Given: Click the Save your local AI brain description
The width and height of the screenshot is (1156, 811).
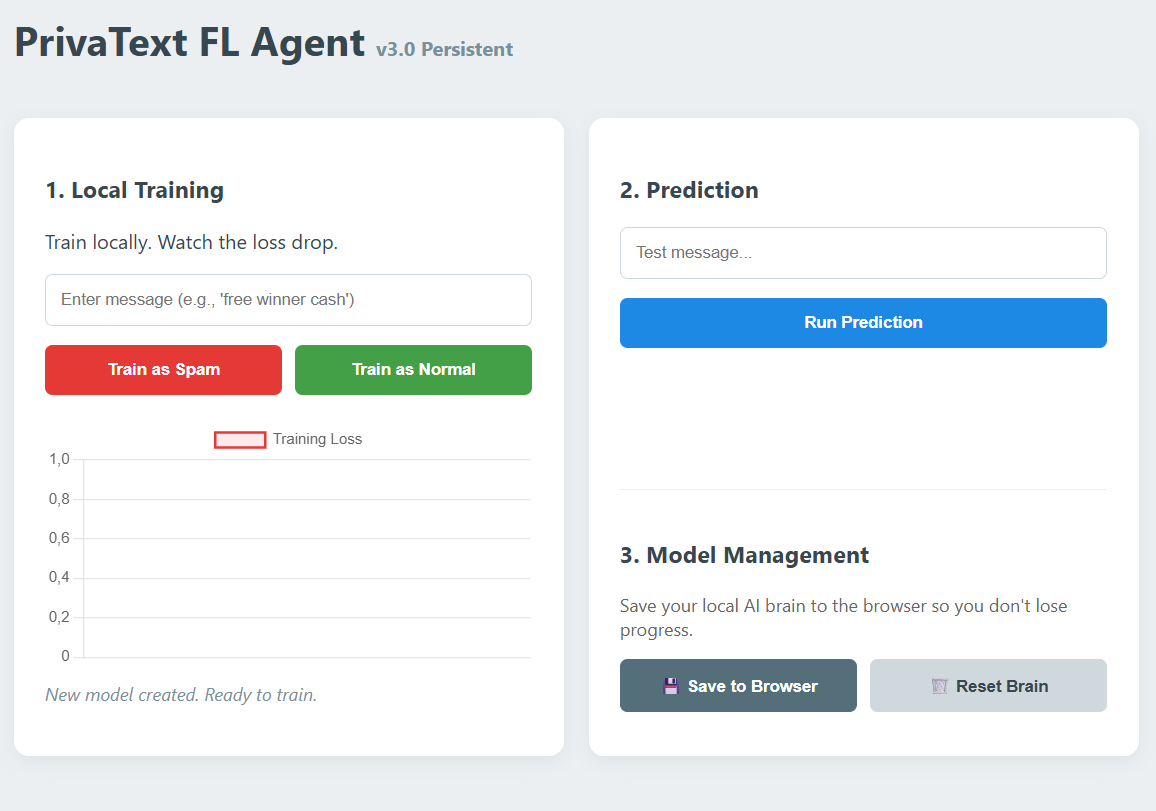Looking at the screenshot, I should click(843, 618).
